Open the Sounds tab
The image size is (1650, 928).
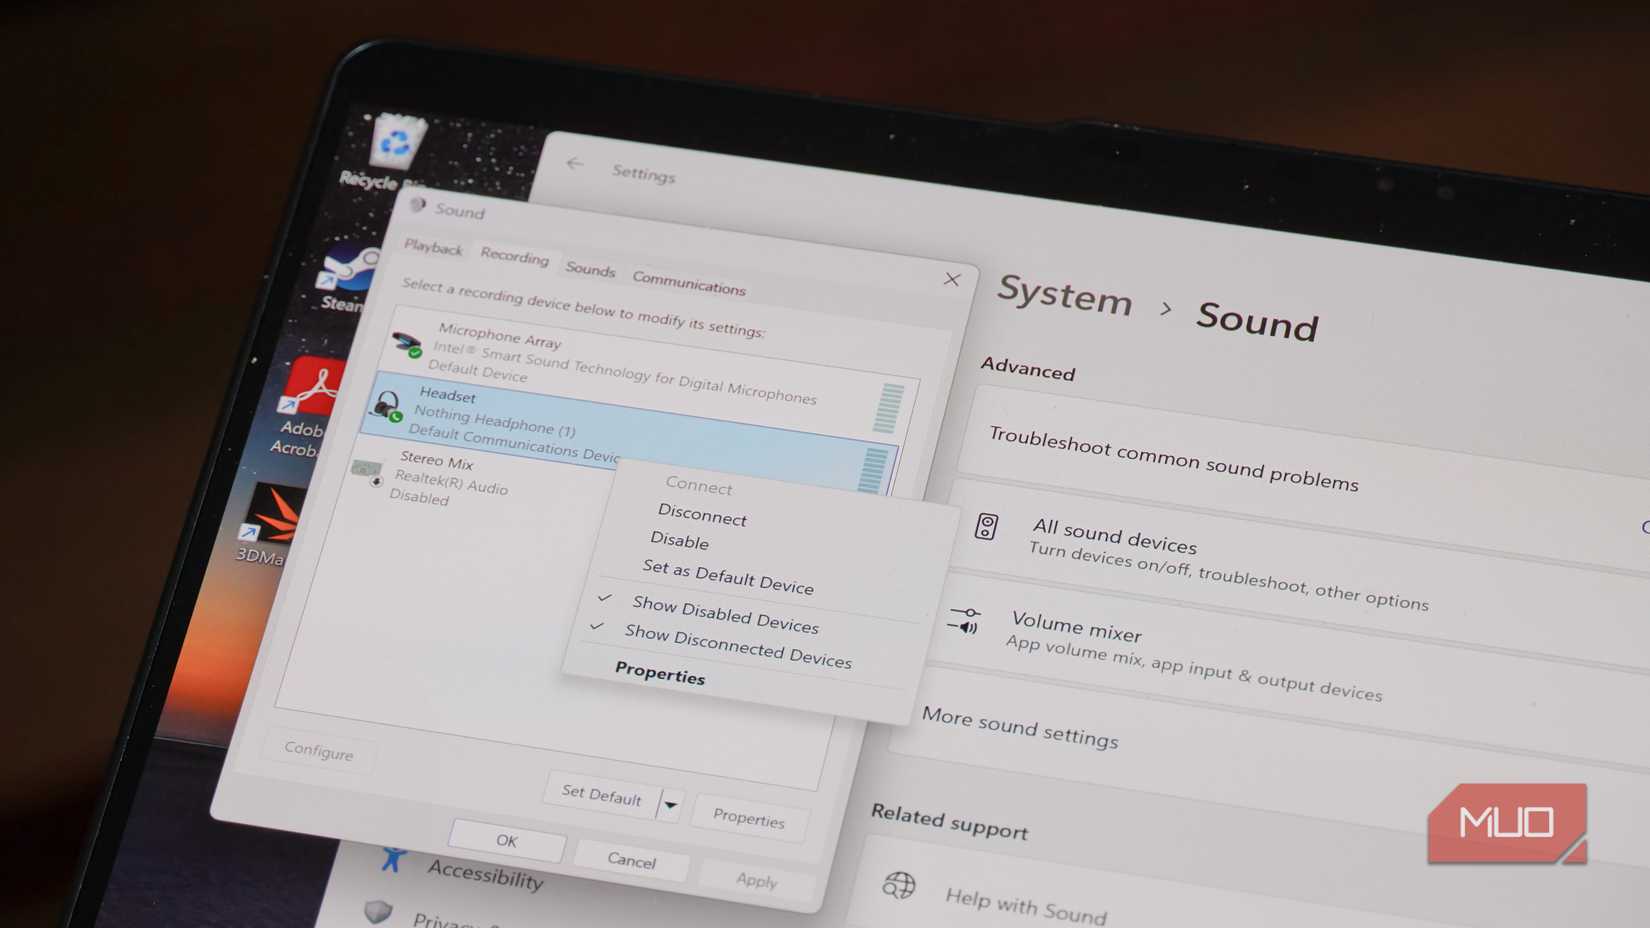(x=589, y=270)
